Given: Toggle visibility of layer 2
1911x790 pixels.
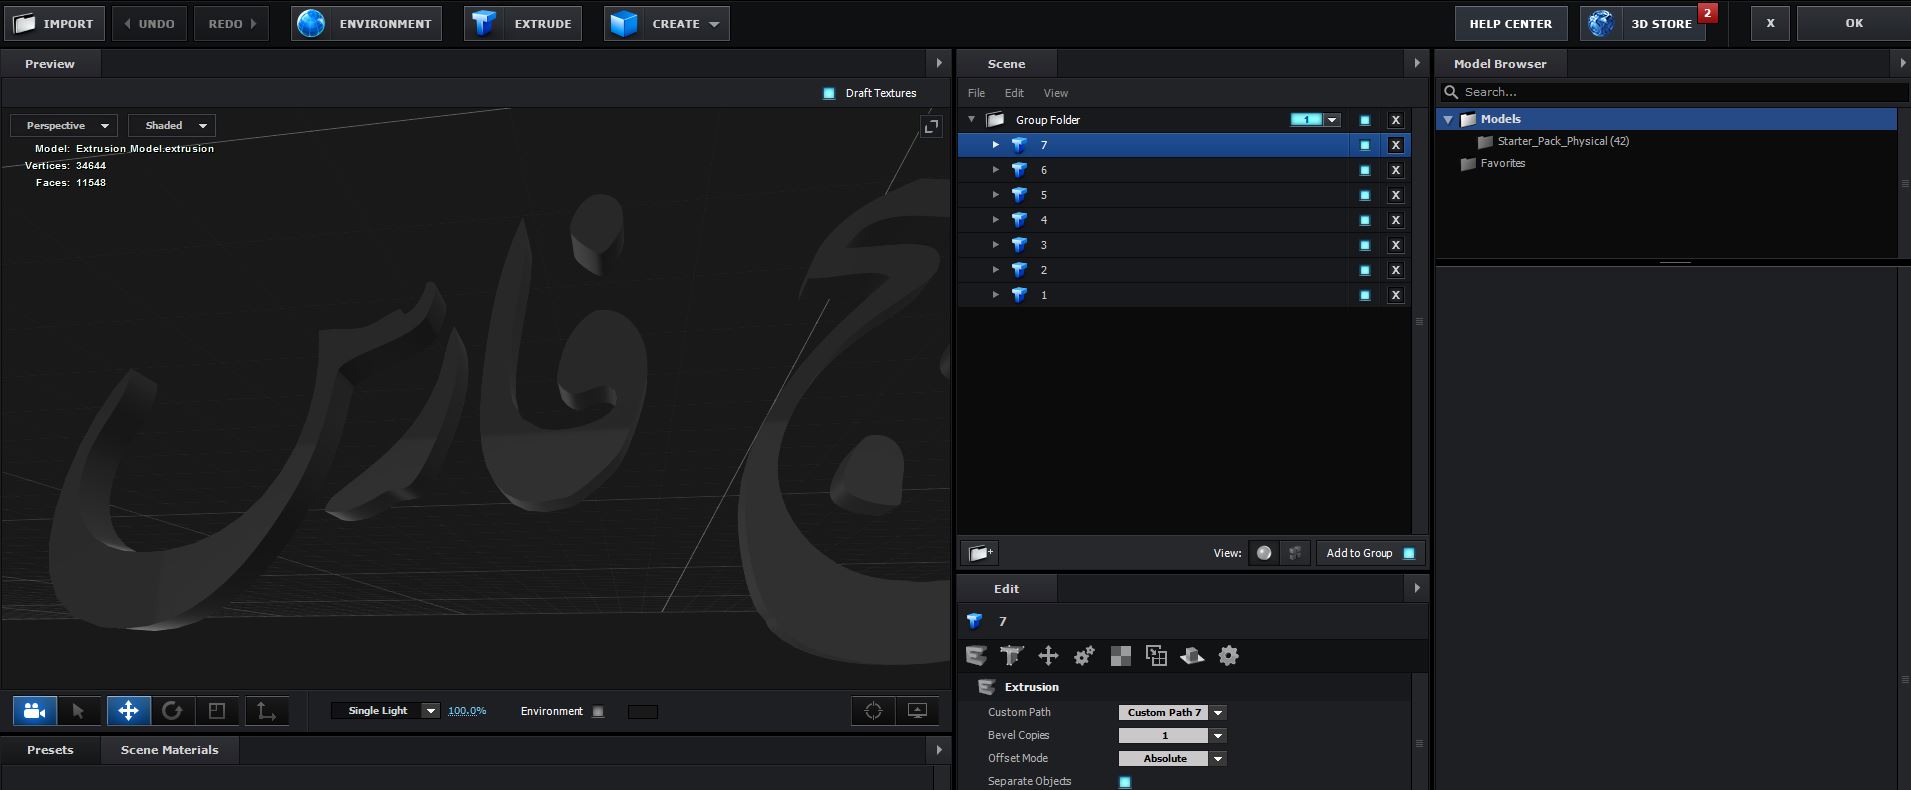Looking at the screenshot, I should (x=1365, y=270).
